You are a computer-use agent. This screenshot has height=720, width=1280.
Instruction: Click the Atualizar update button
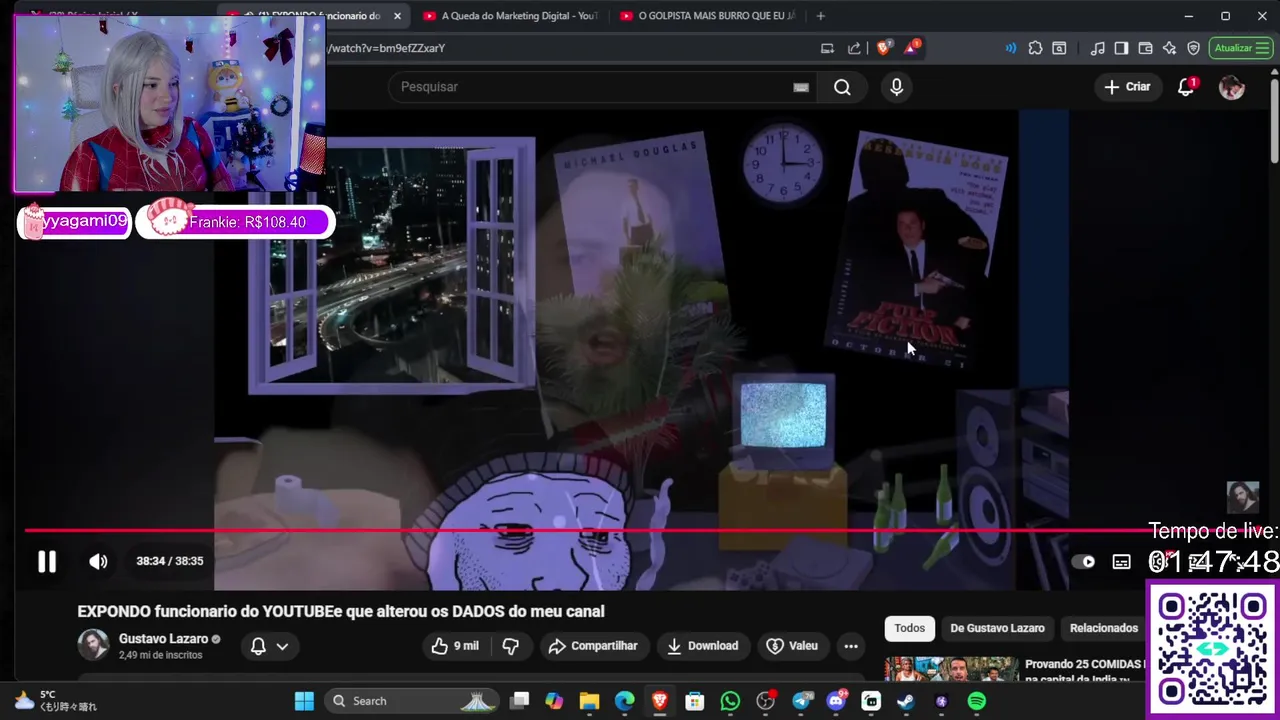point(1241,48)
